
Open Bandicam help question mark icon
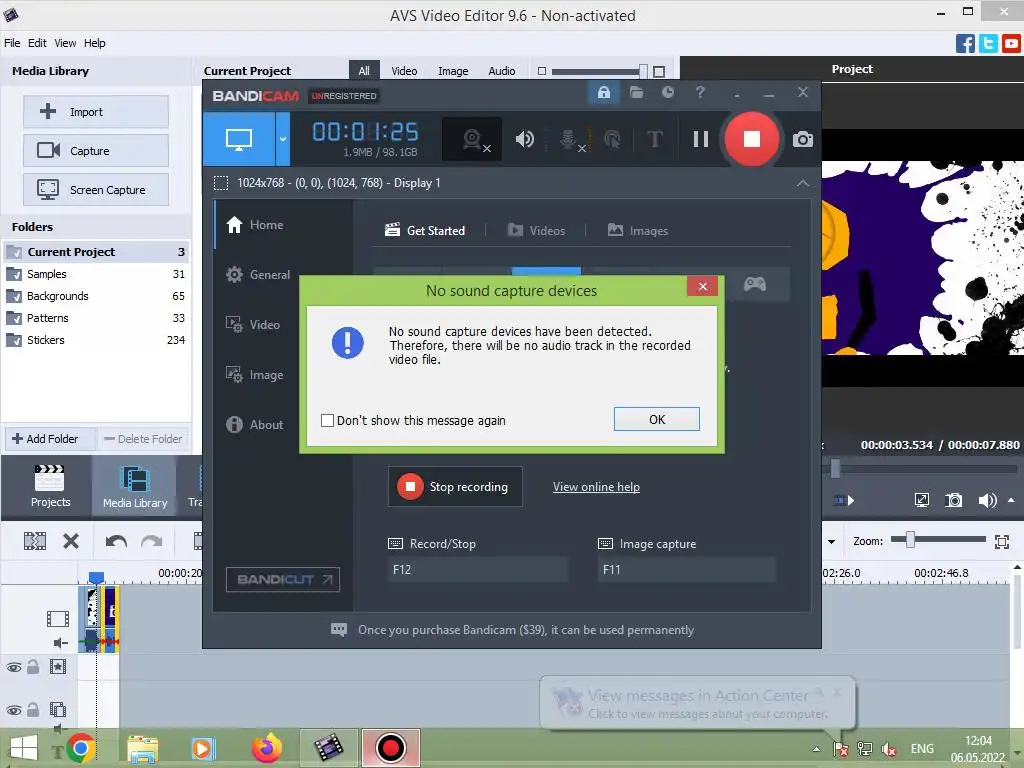700,92
